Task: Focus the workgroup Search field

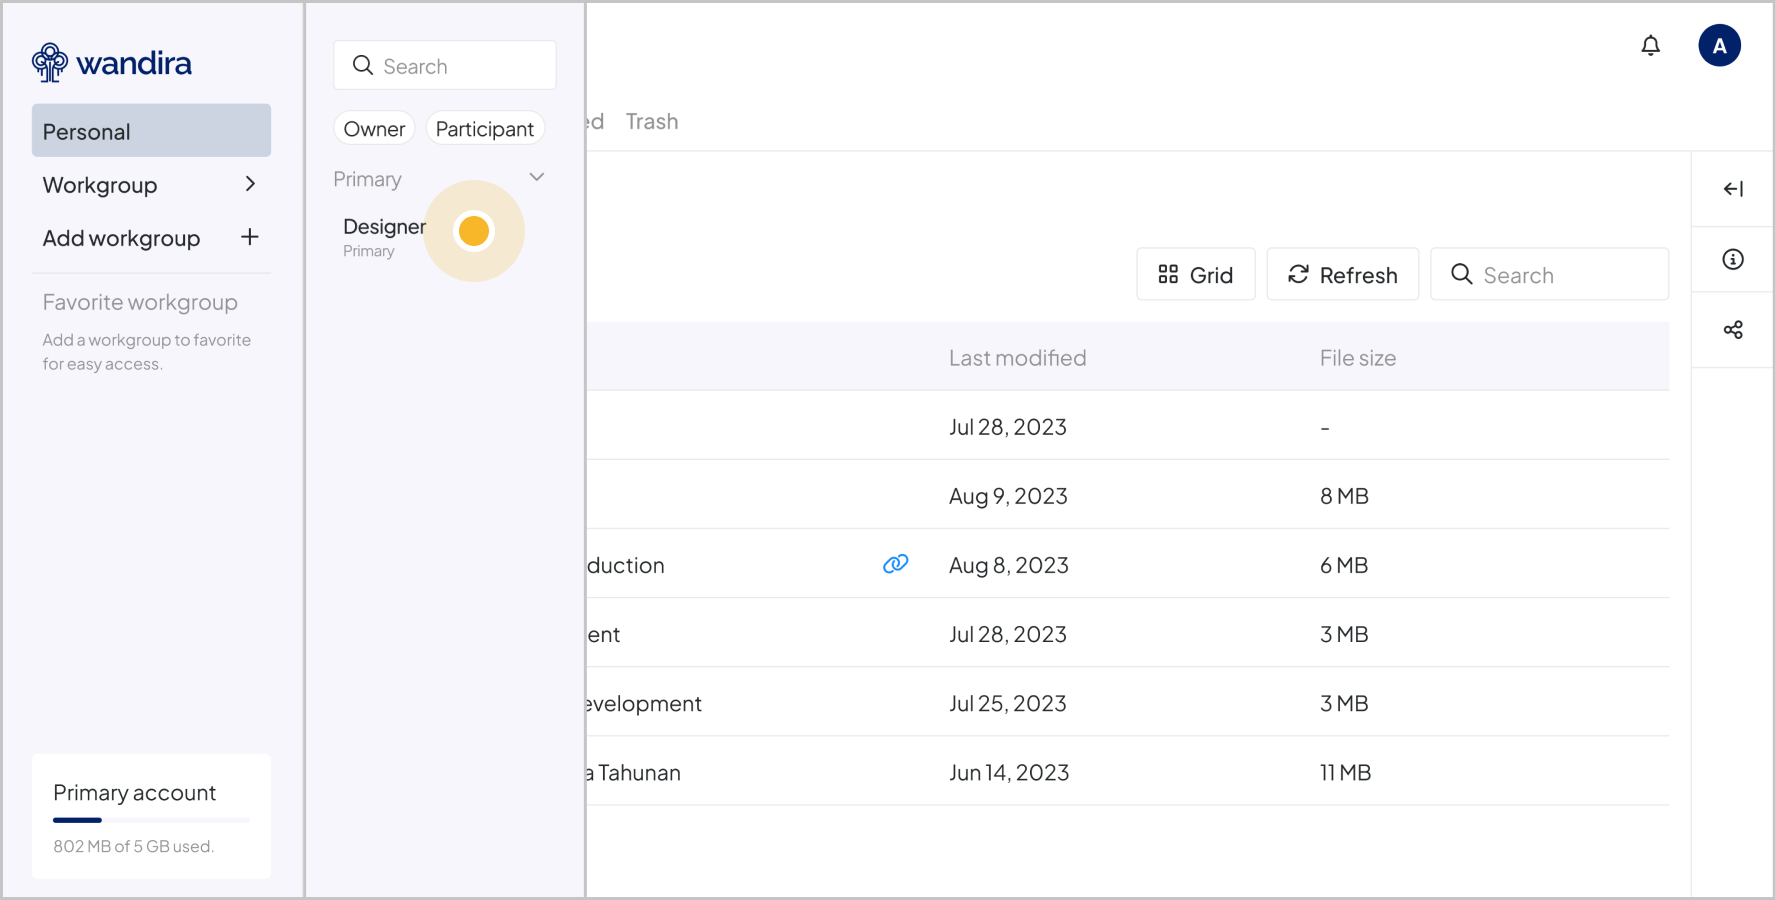Action: pos(445,66)
